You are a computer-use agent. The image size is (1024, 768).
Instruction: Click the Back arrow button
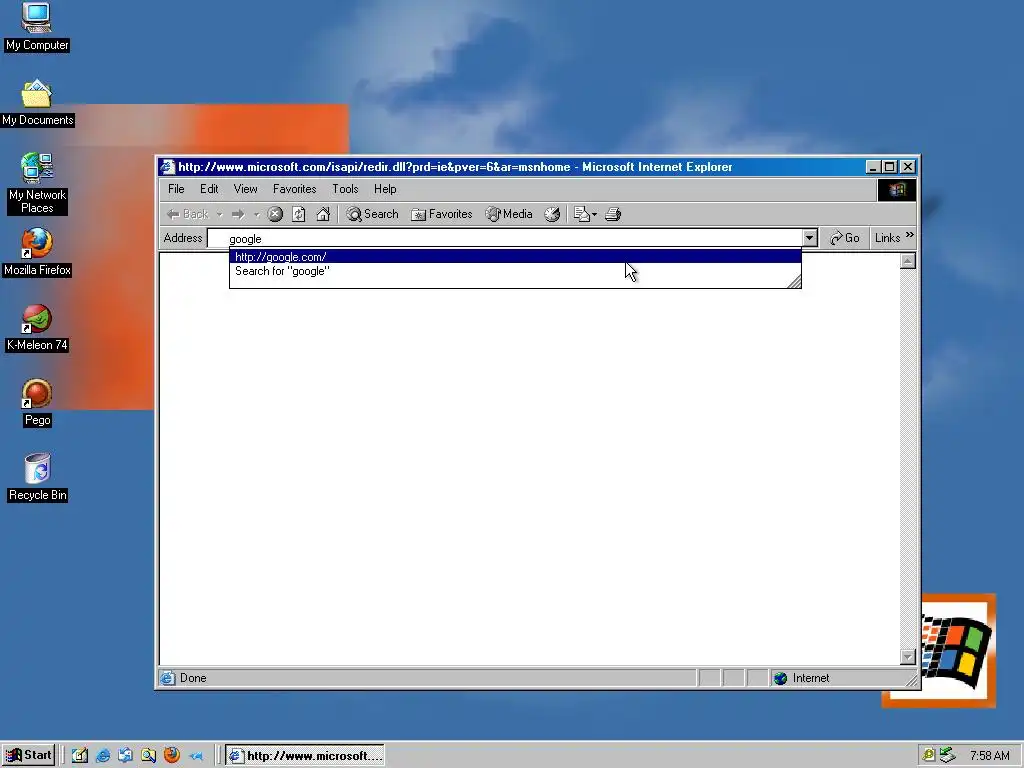point(187,214)
